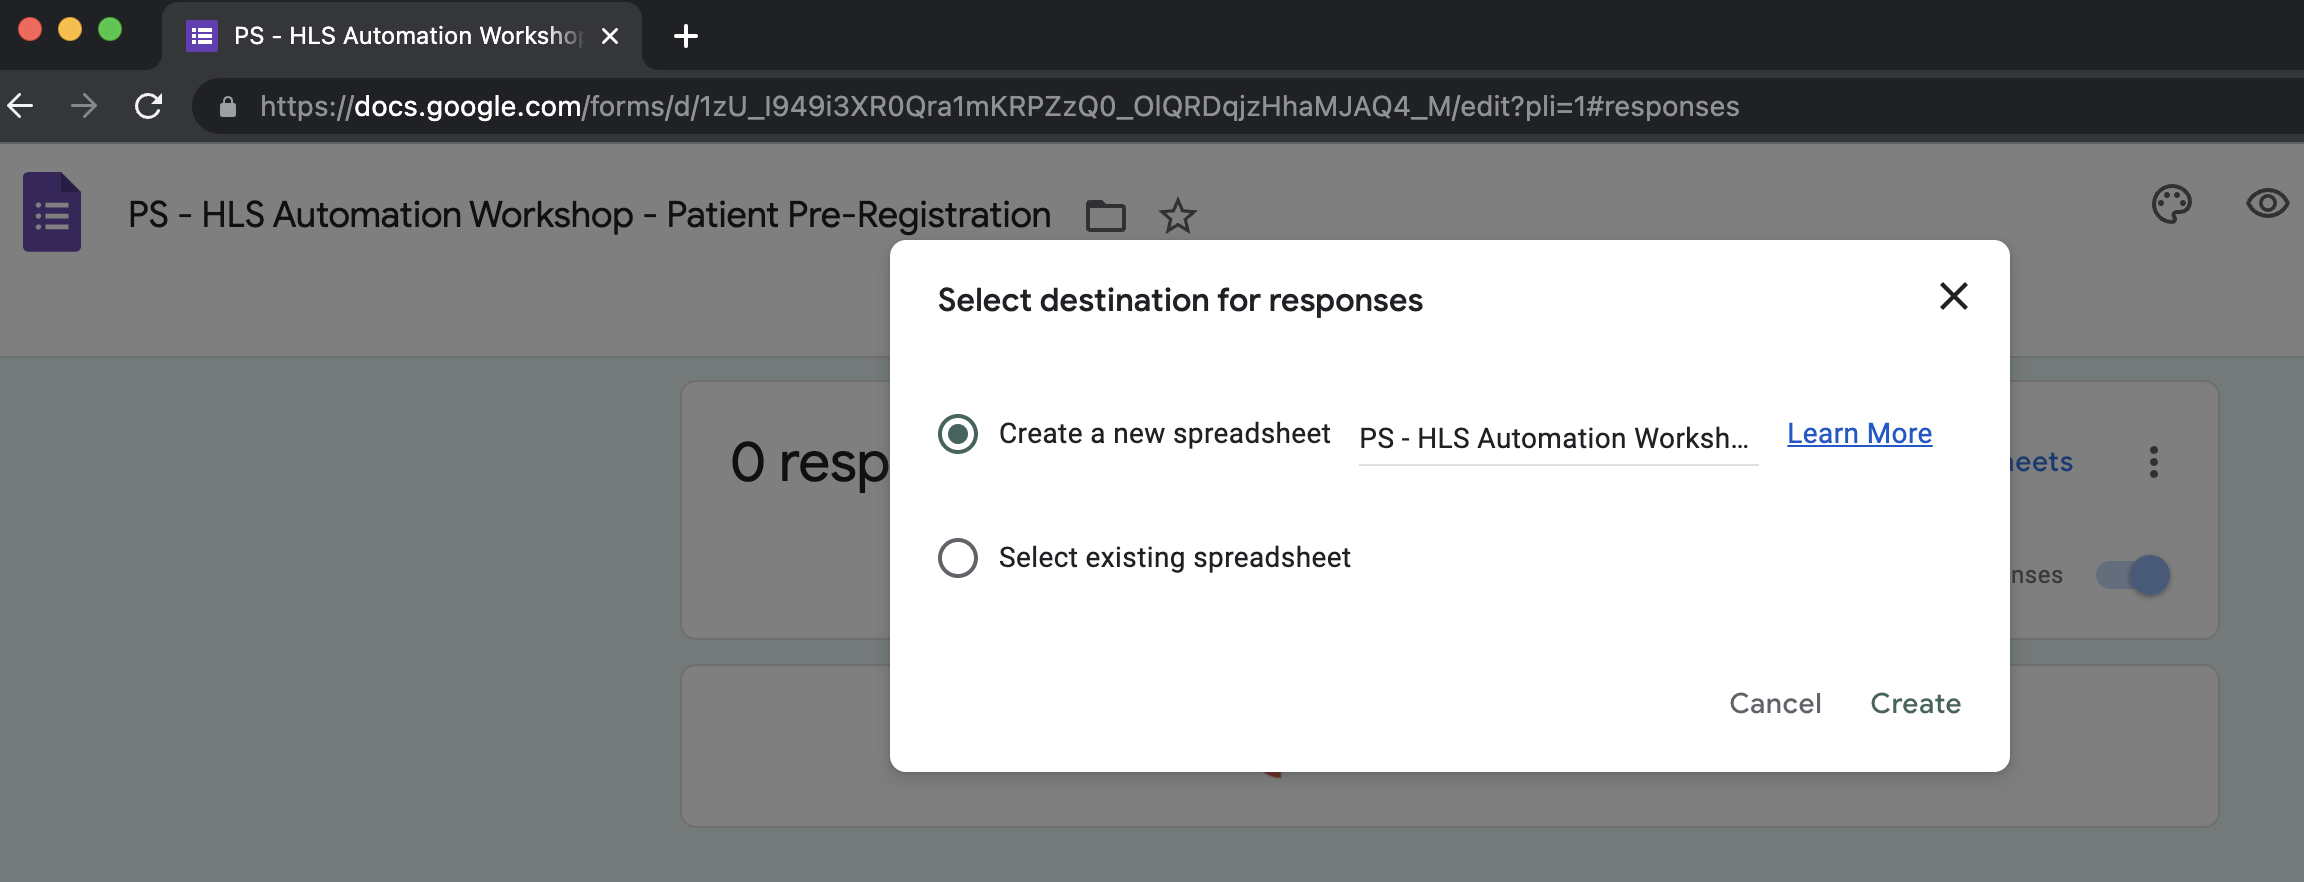The image size is (2304, 882).
Task: Reload the page
Action: point(149,106)
